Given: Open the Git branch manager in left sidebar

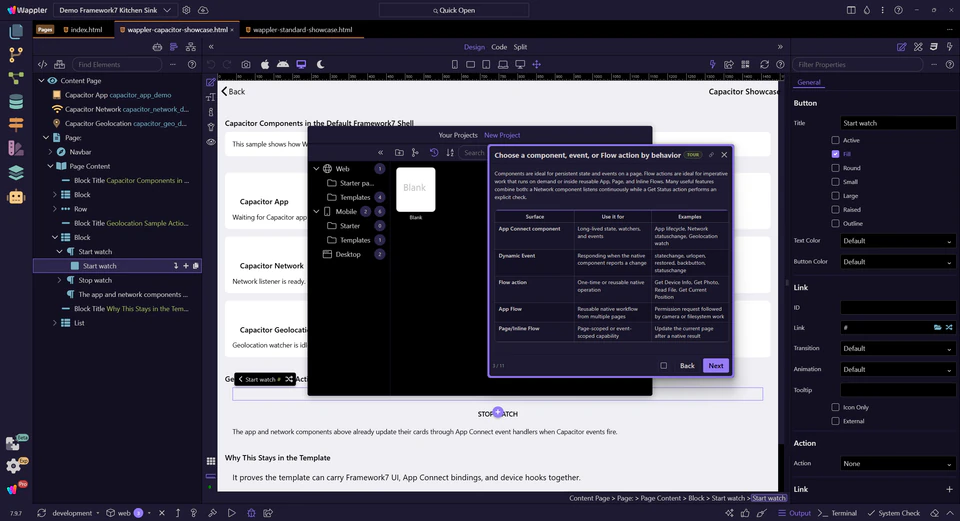Looking at the screenshot, I should (x=16, y=54).
